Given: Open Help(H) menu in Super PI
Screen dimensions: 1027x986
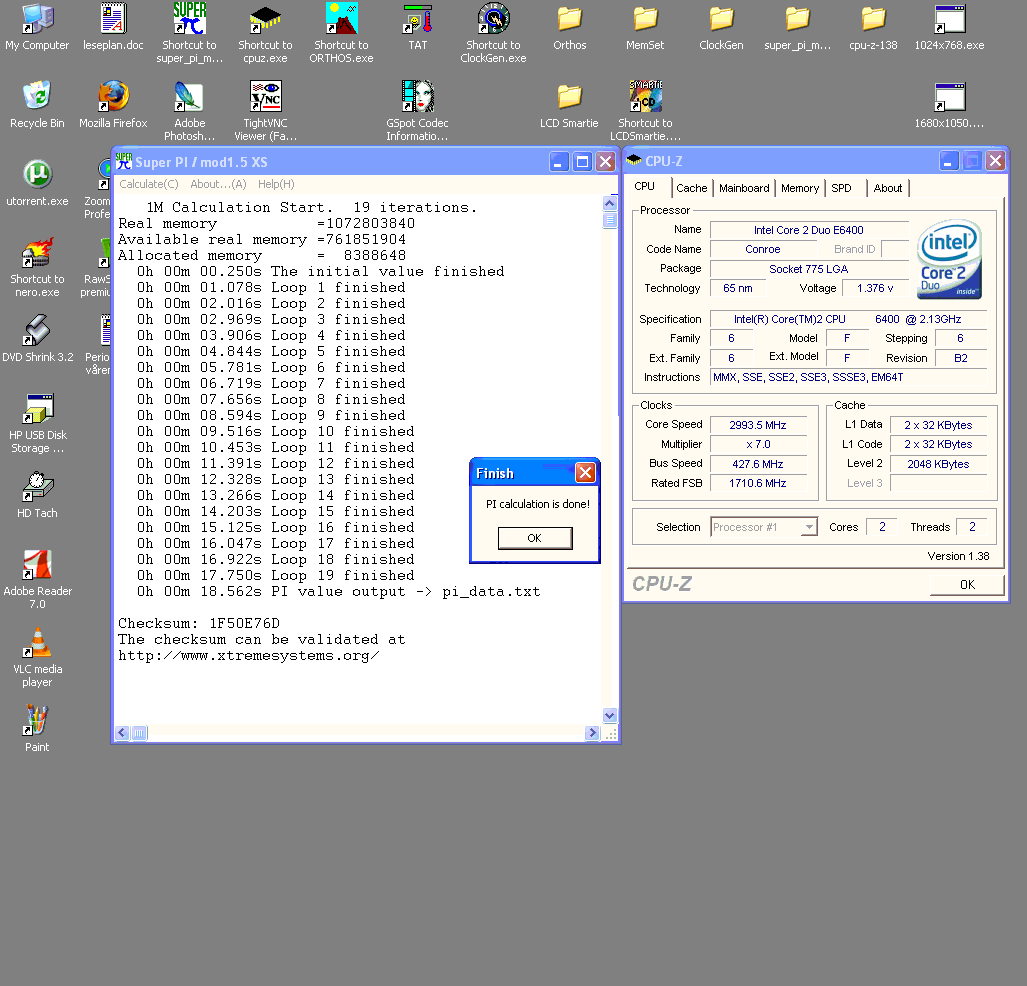Looking at the screenshot, I should (276, 184).
